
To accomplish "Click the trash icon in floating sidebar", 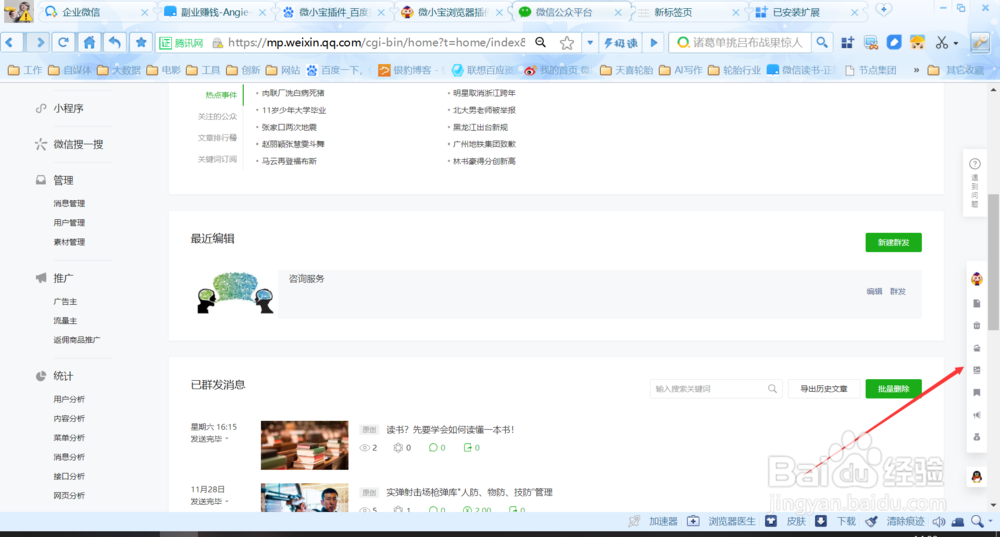I will [976, 325].
